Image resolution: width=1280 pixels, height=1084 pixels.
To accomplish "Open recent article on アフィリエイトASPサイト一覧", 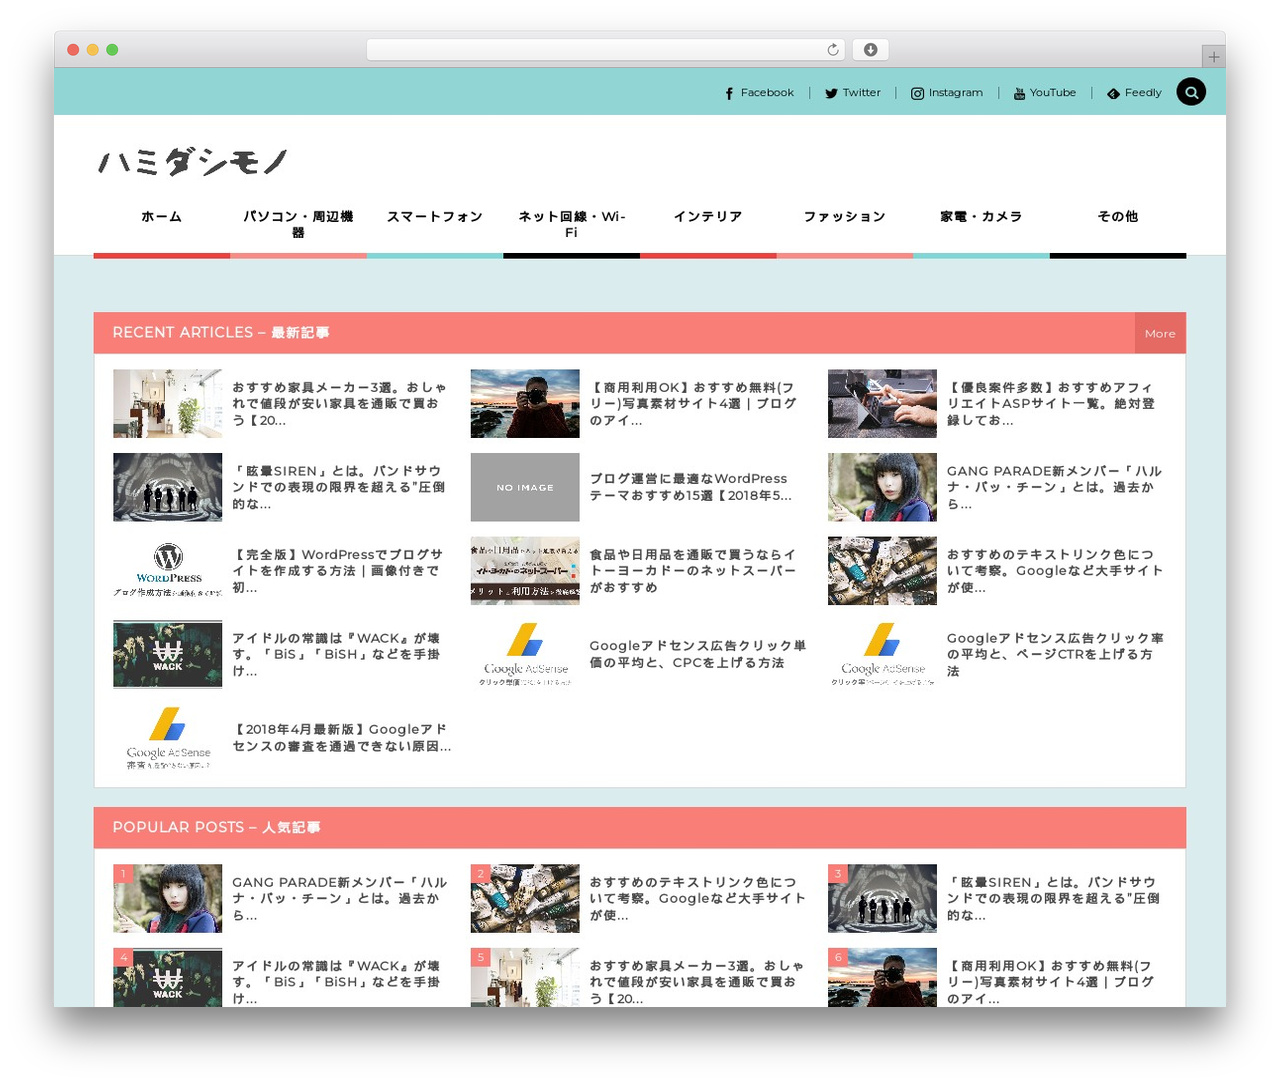I will coord(1052,404).
